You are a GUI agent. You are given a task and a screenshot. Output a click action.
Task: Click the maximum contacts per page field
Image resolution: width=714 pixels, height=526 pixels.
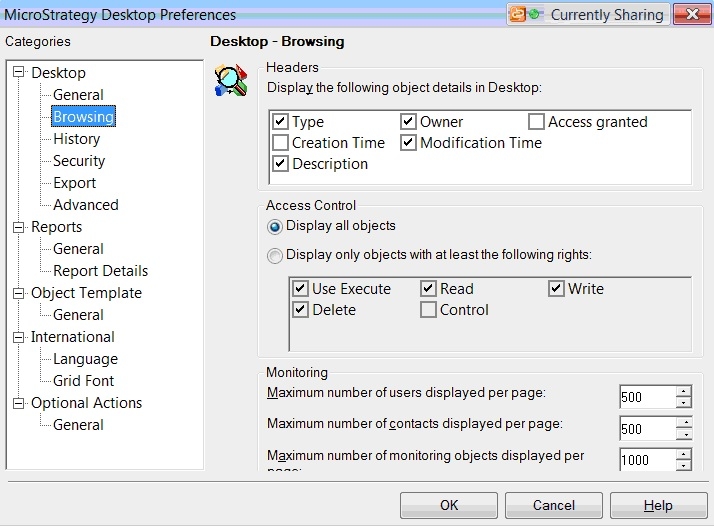click(x=647, y=429)
